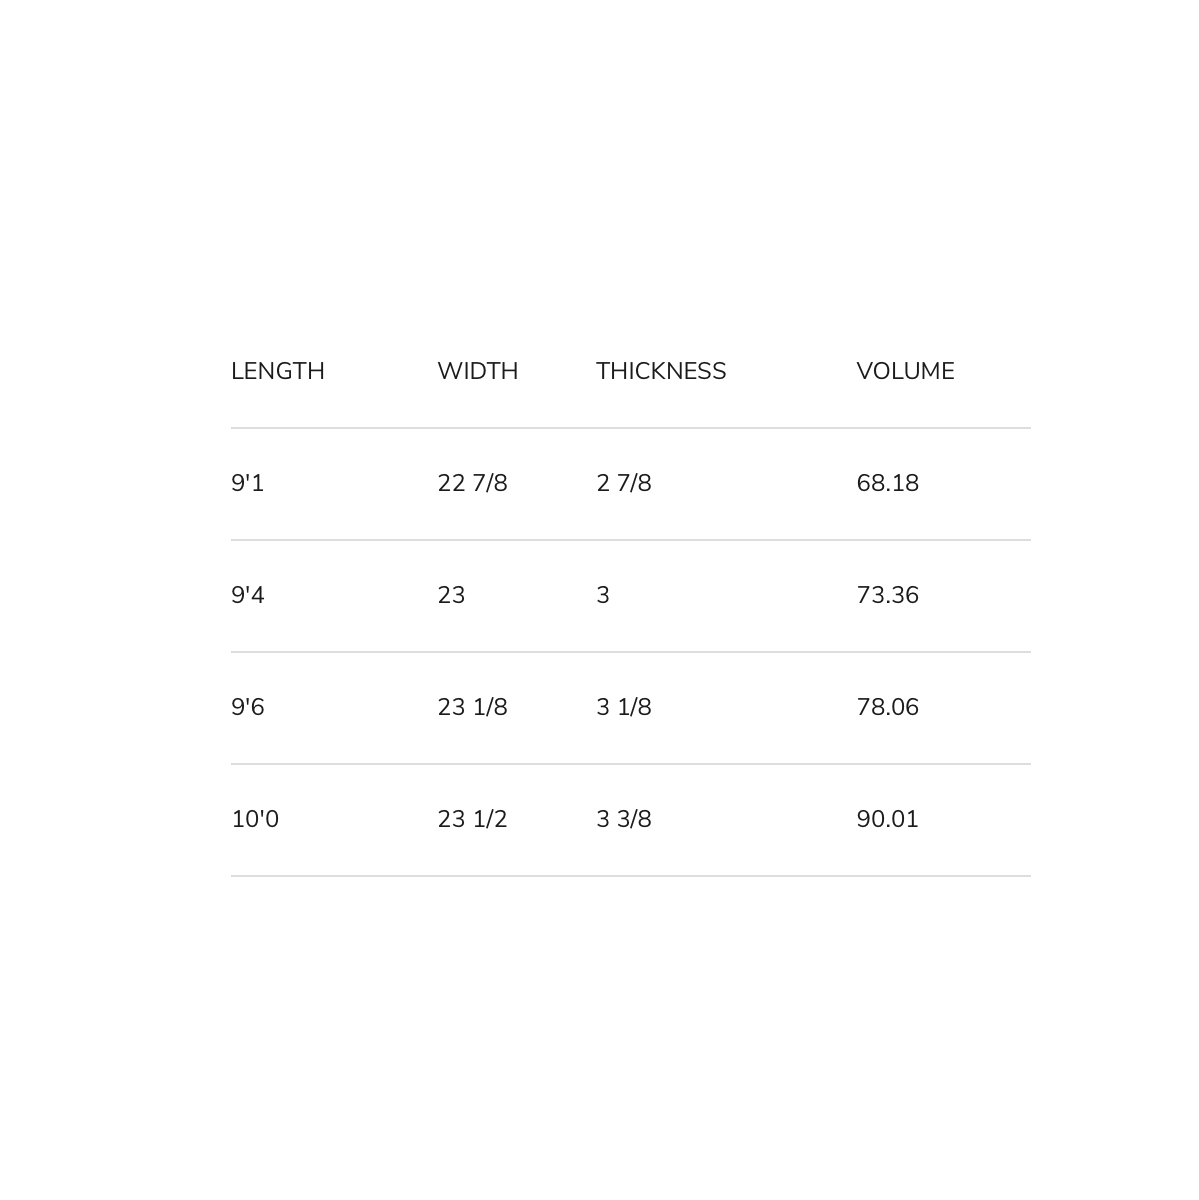
Task: Click the WIDTH column header
Action: point(477,371)
